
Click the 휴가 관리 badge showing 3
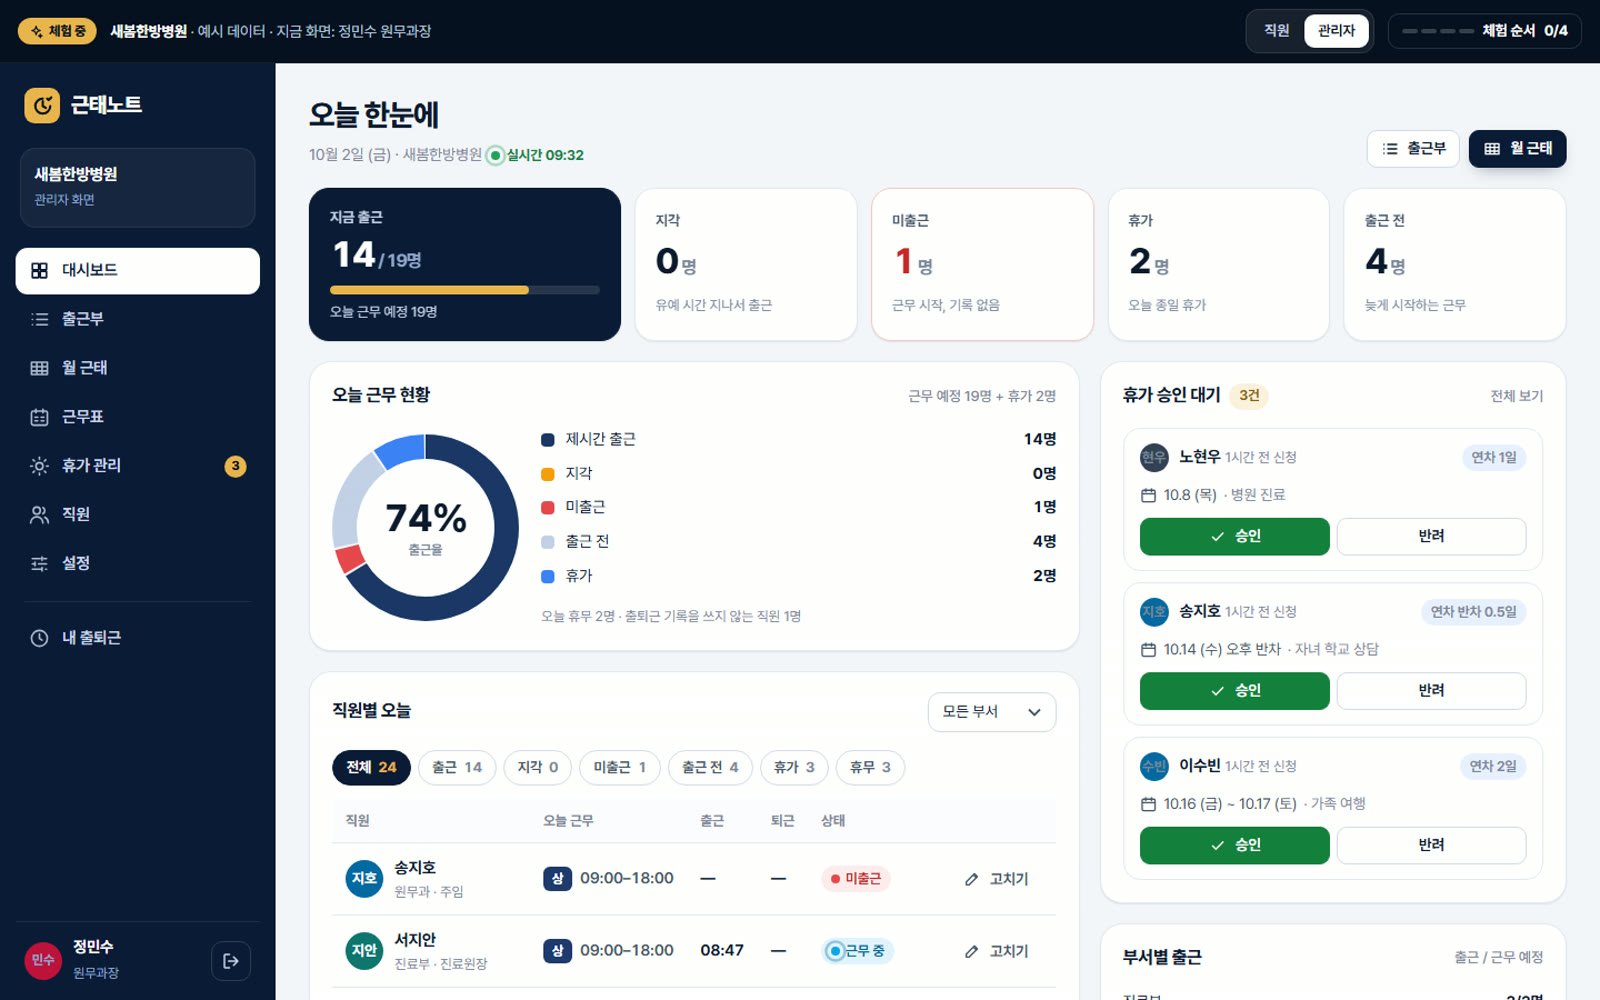[235, 466]
